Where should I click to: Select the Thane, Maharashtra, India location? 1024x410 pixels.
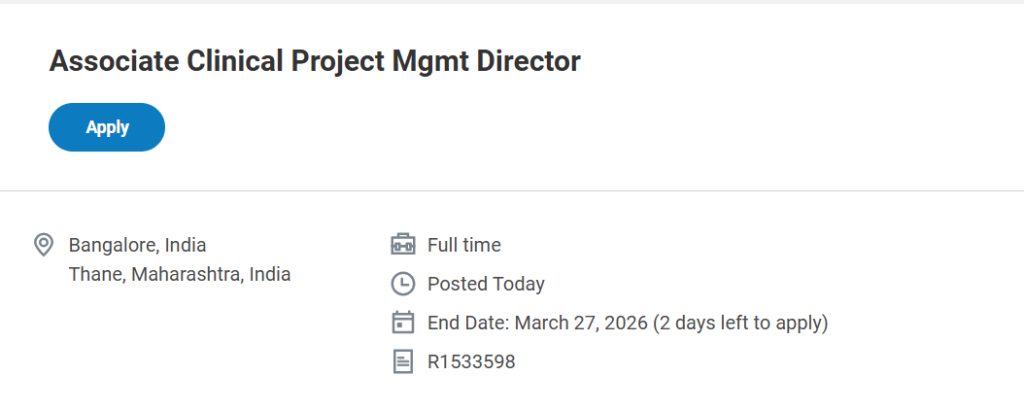pyautogui.click(x=179, y=274)
